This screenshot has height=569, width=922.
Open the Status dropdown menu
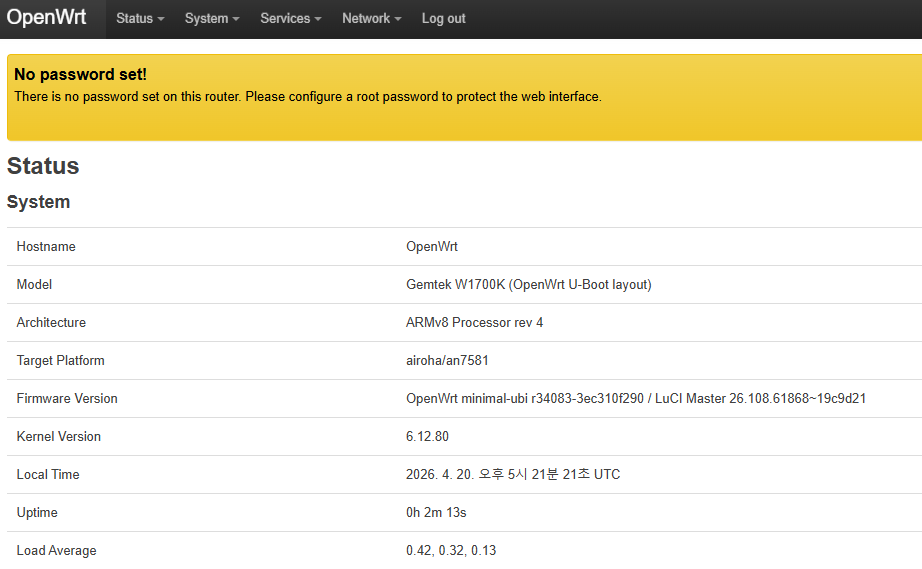click(140, 19)
